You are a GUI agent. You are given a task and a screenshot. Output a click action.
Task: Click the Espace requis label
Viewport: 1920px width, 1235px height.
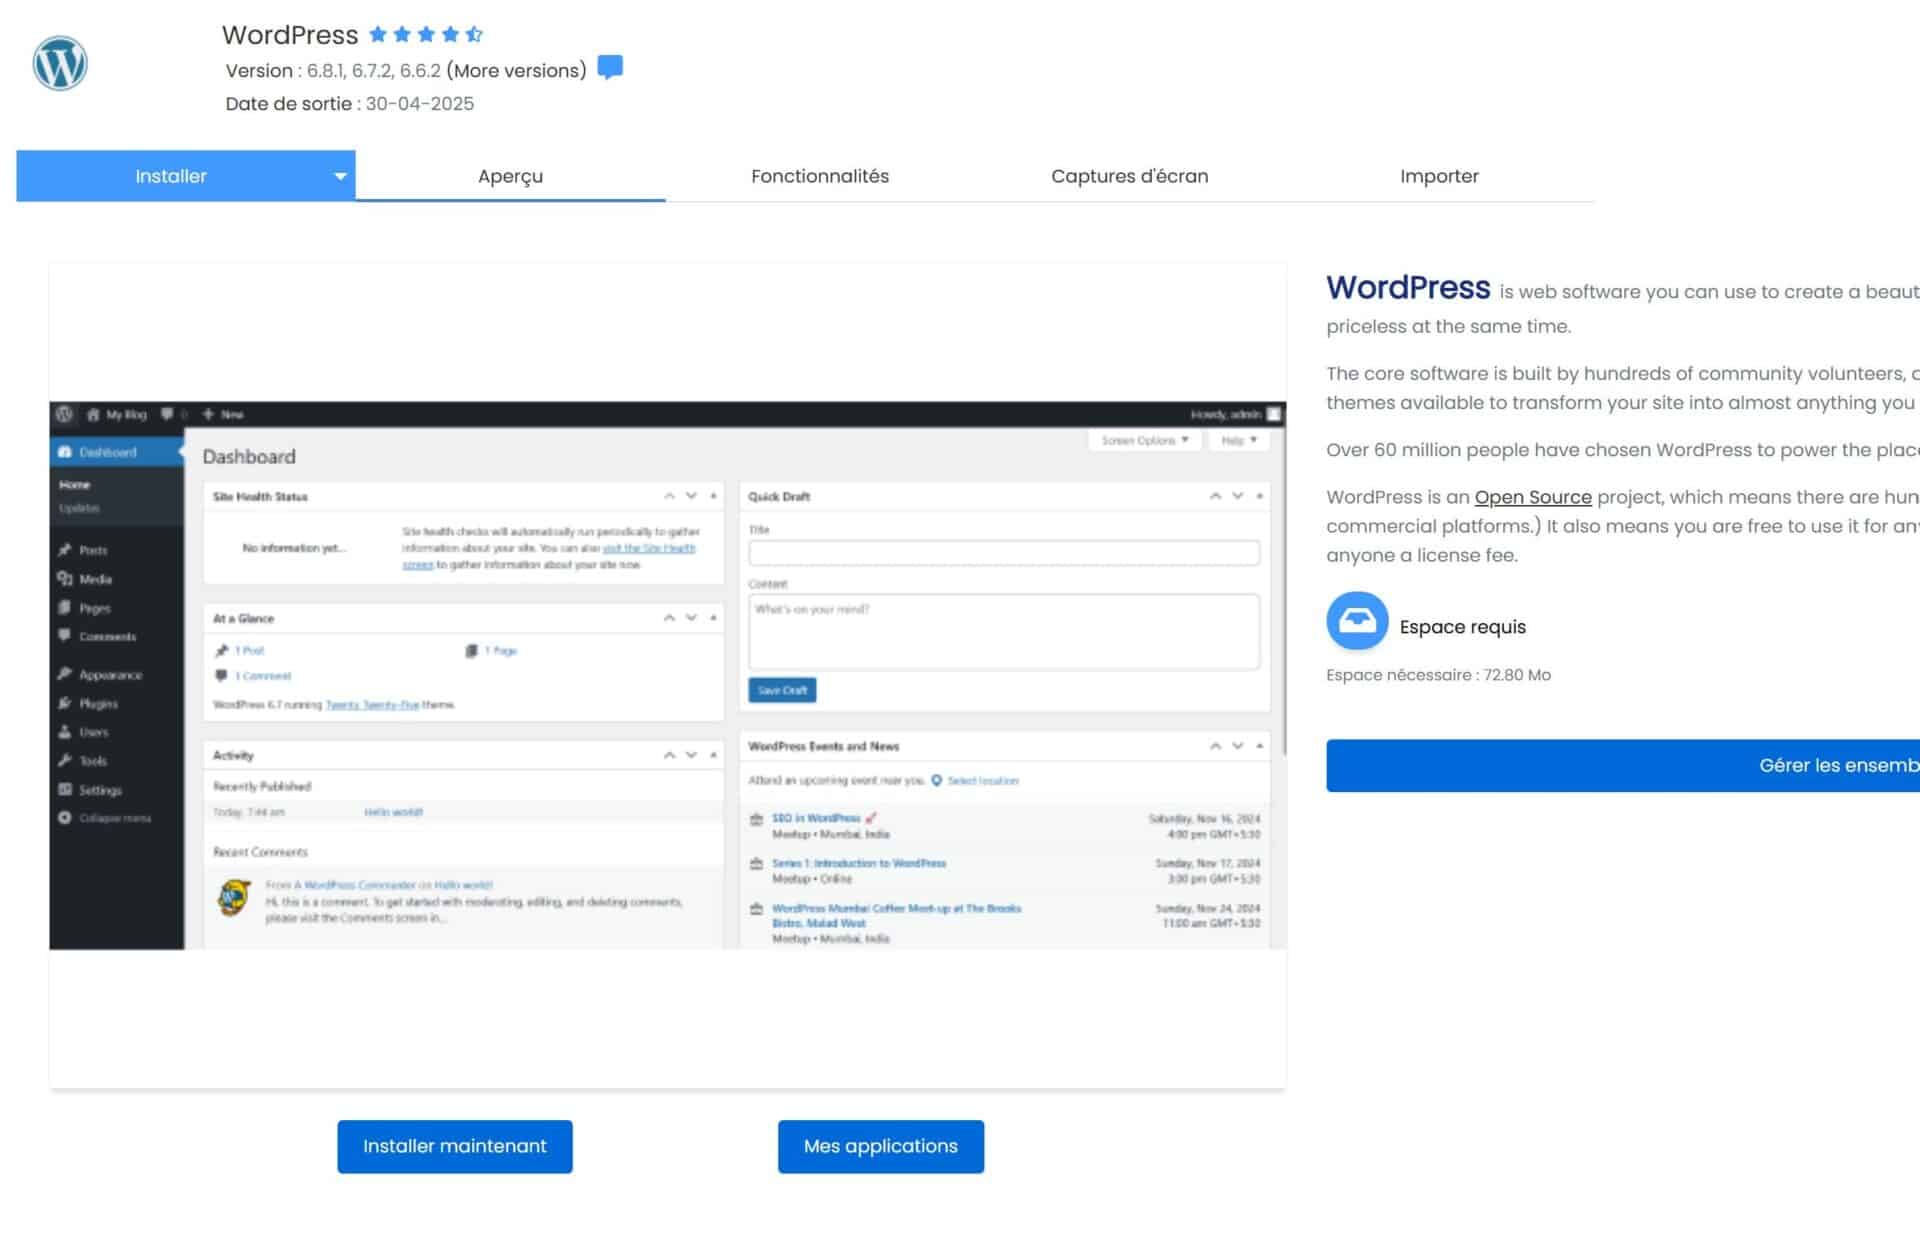[1463, 627]
